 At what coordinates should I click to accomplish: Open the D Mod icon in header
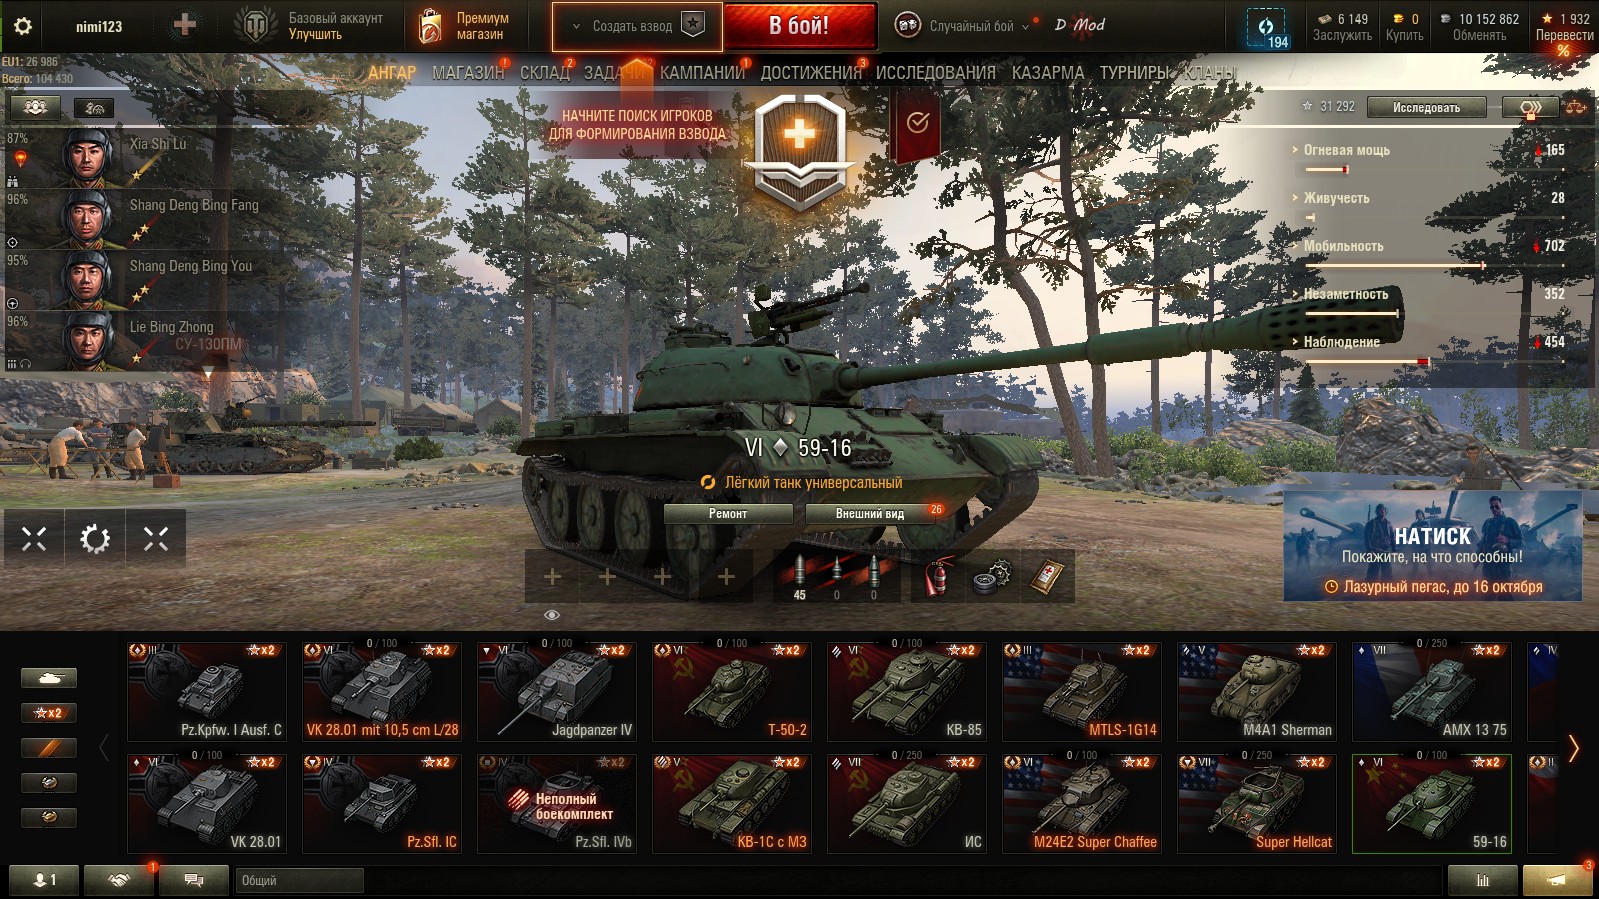tap(1080, 25)
